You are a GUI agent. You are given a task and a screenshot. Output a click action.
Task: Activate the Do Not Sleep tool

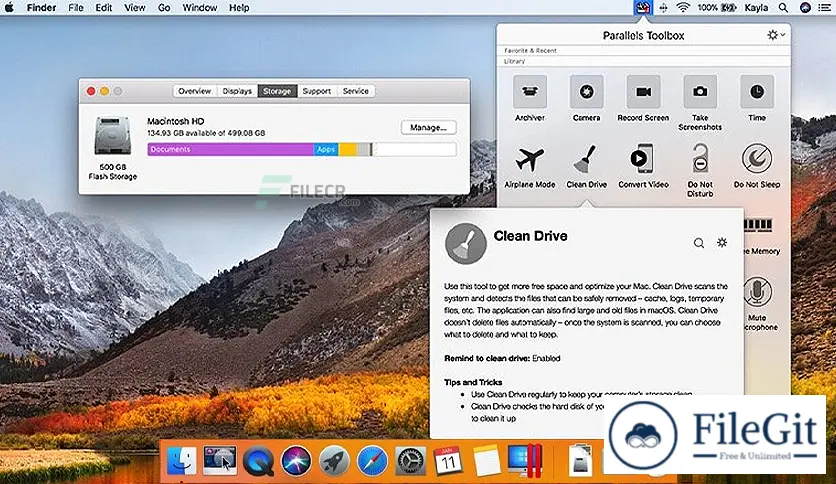coord(757,158)
